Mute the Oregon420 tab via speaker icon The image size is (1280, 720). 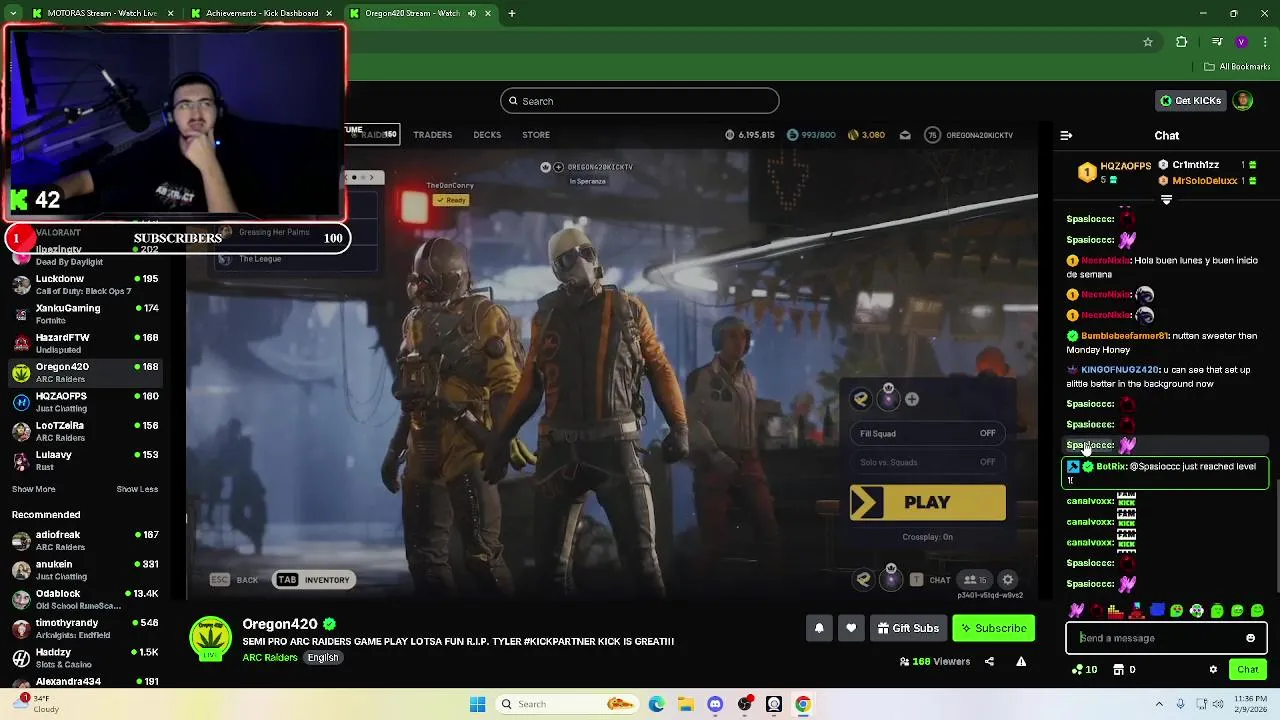[x=471, y=14]
